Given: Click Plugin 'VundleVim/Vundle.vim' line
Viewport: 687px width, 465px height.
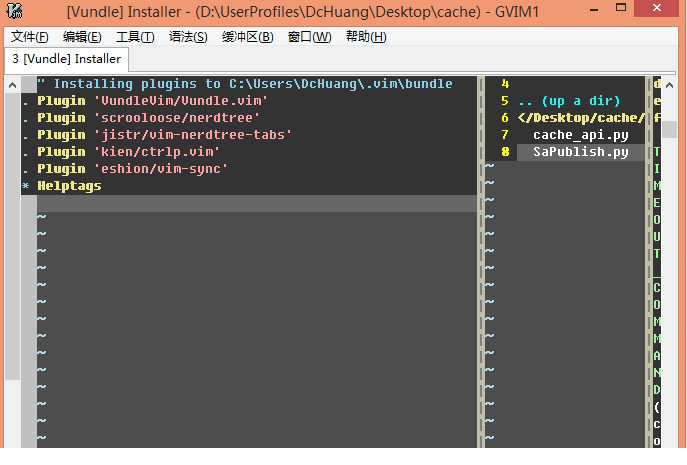Looking at the screenshot, I should click(152, 101).
